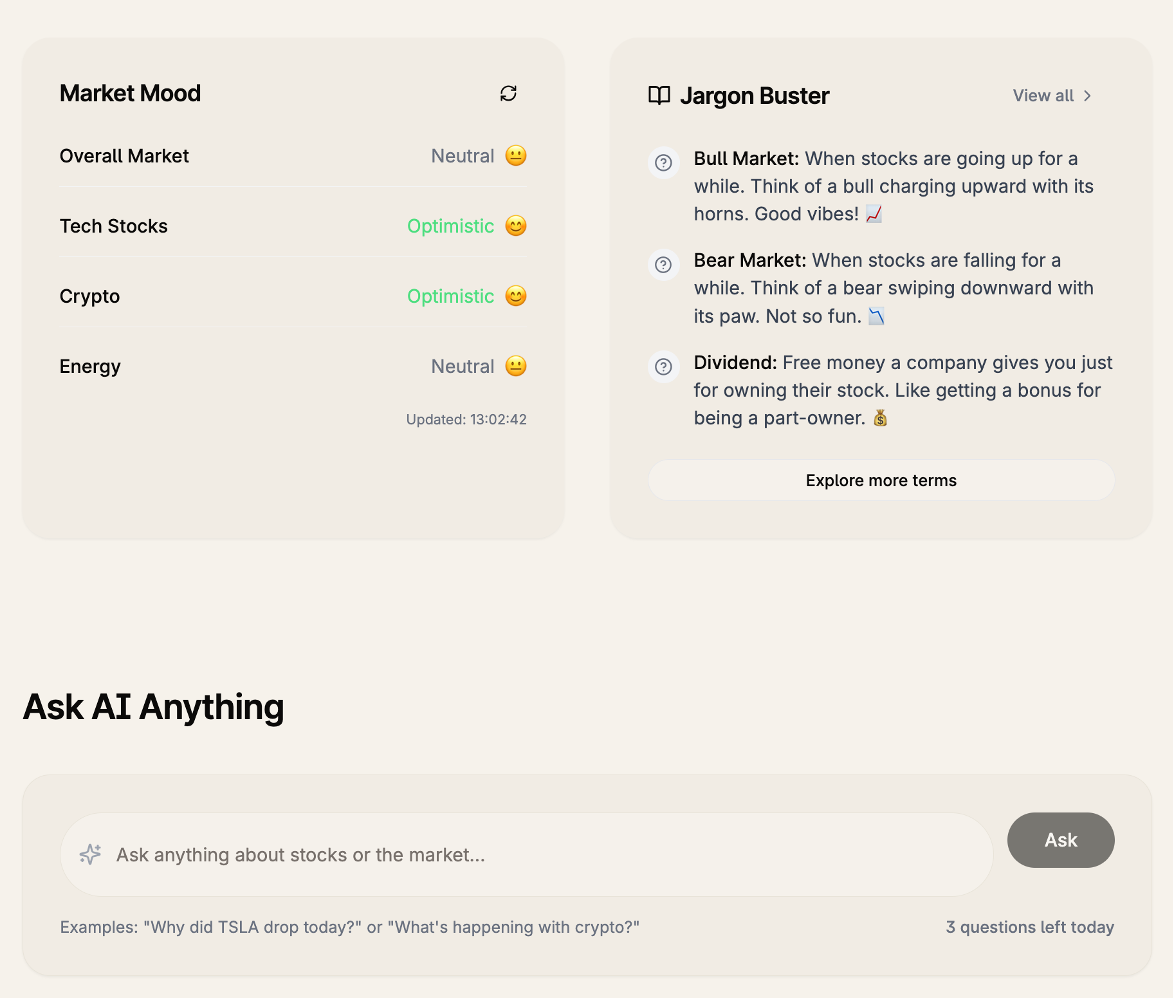Click the question icon next to Bear Market
1174x998 pixels.
coord(662,265)
